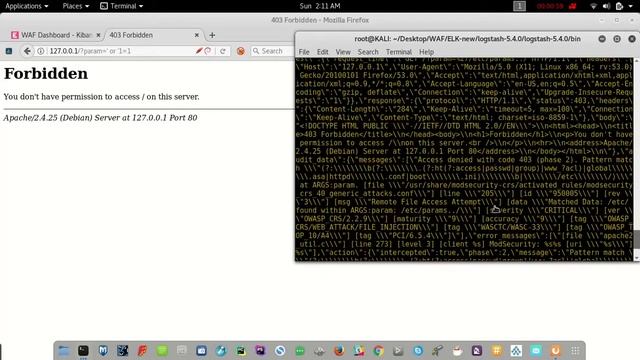This screenshot has width=640, height=360.
Task: Open a new Firefox tab
Action: 212,35
